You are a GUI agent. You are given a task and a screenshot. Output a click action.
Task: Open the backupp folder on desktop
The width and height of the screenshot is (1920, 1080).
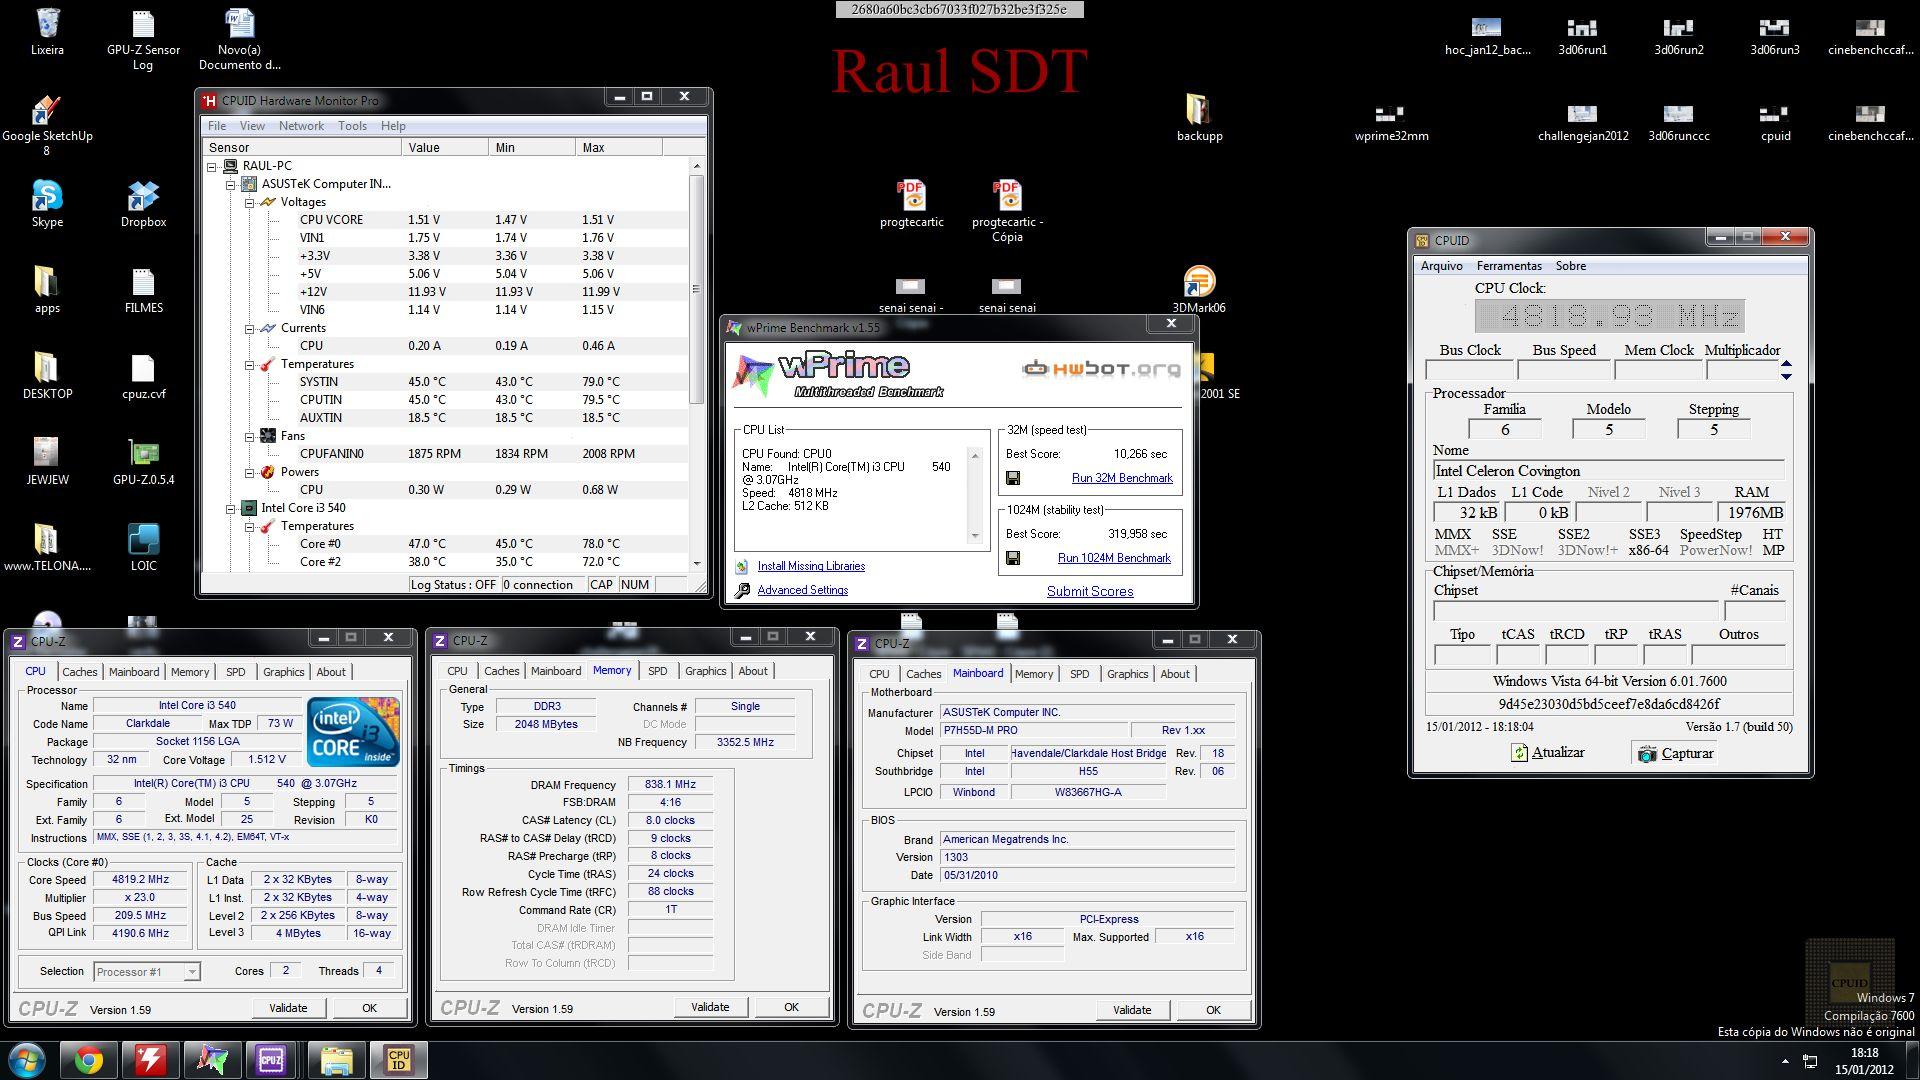tap(1199, 118)
